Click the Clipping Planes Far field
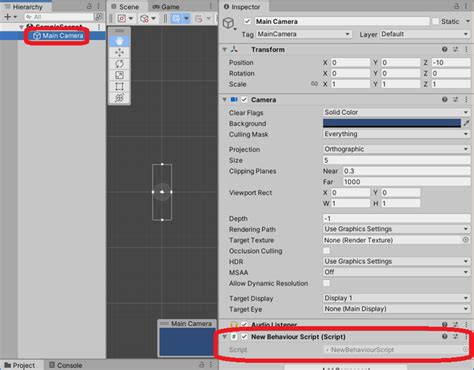 tap(406, 182)
